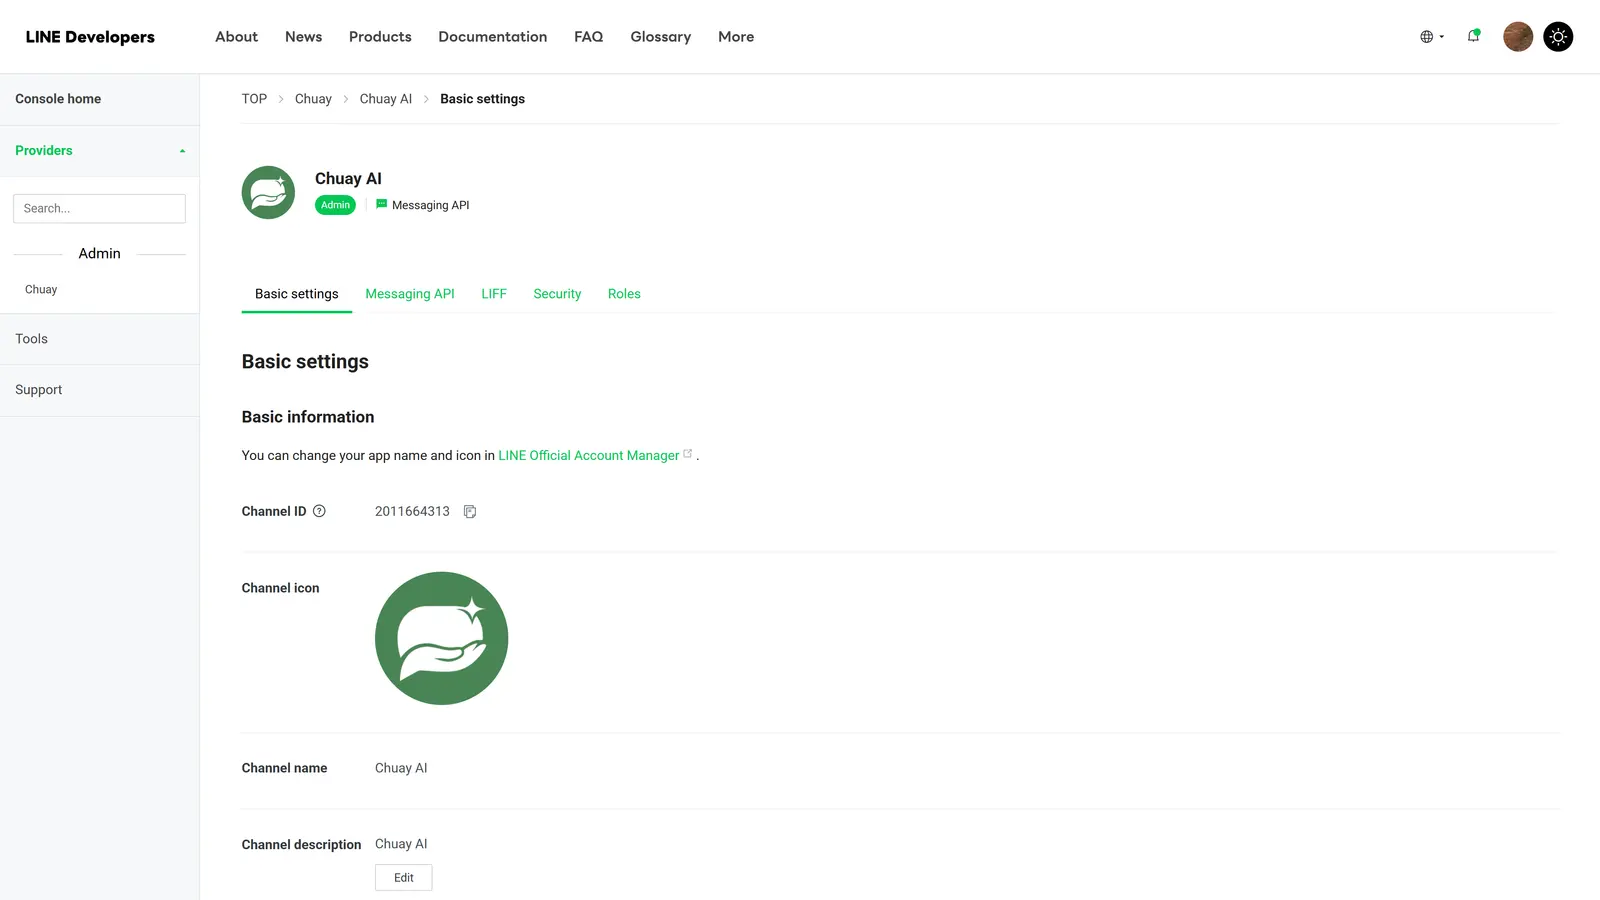Expand the More menu

pyautogui.click(x=736, y=37)
